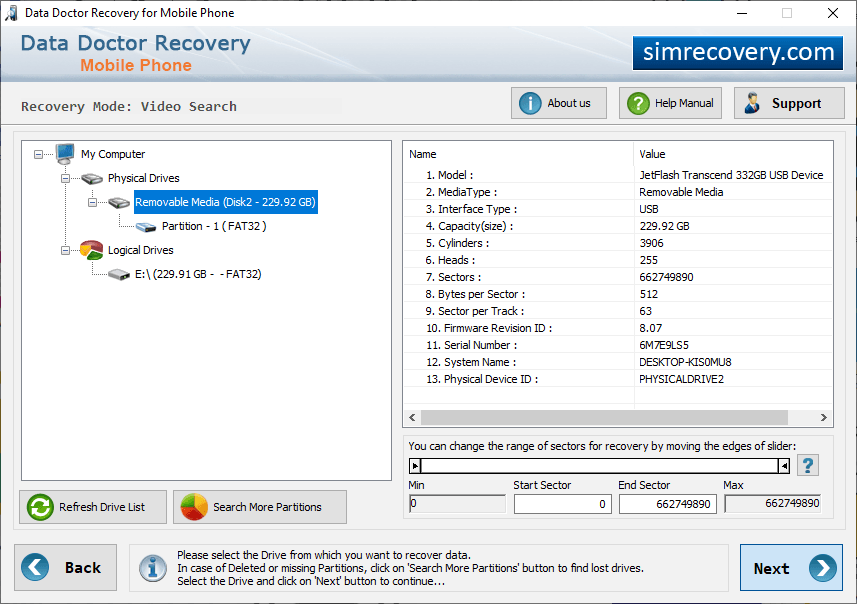Click the Support person icon
The width and height of the screenshot is (857, 604).
click(752, 103)
